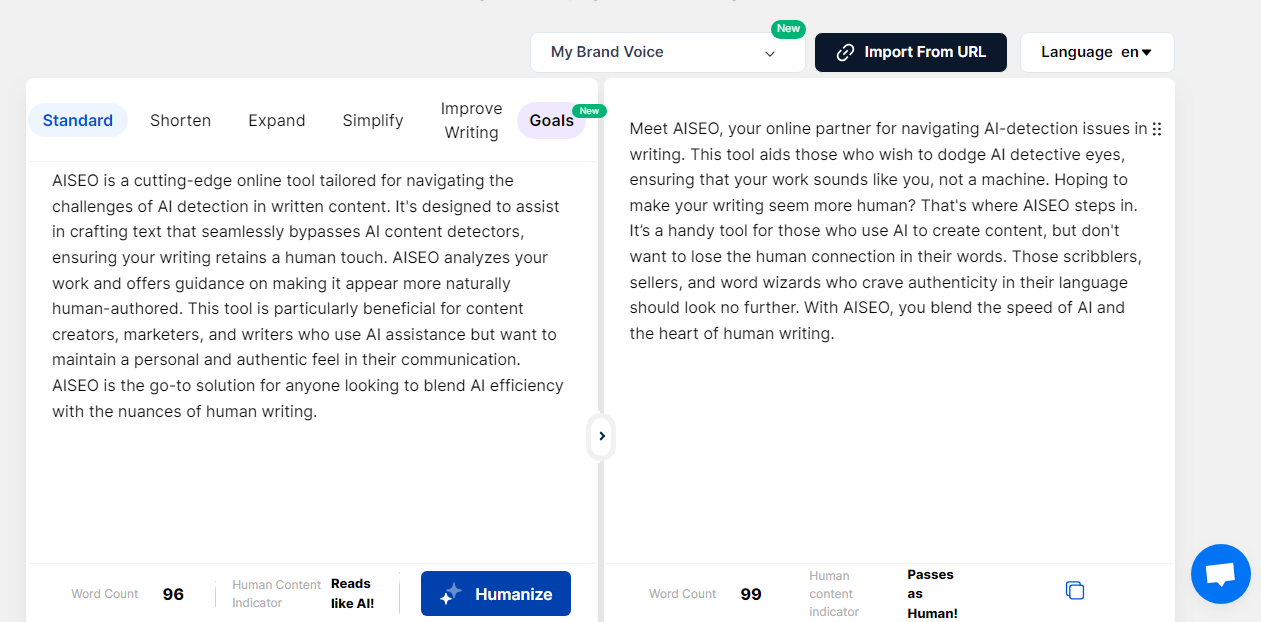Click the left Human Content Indicator label

pyautogui.click(x=277, y=593)
